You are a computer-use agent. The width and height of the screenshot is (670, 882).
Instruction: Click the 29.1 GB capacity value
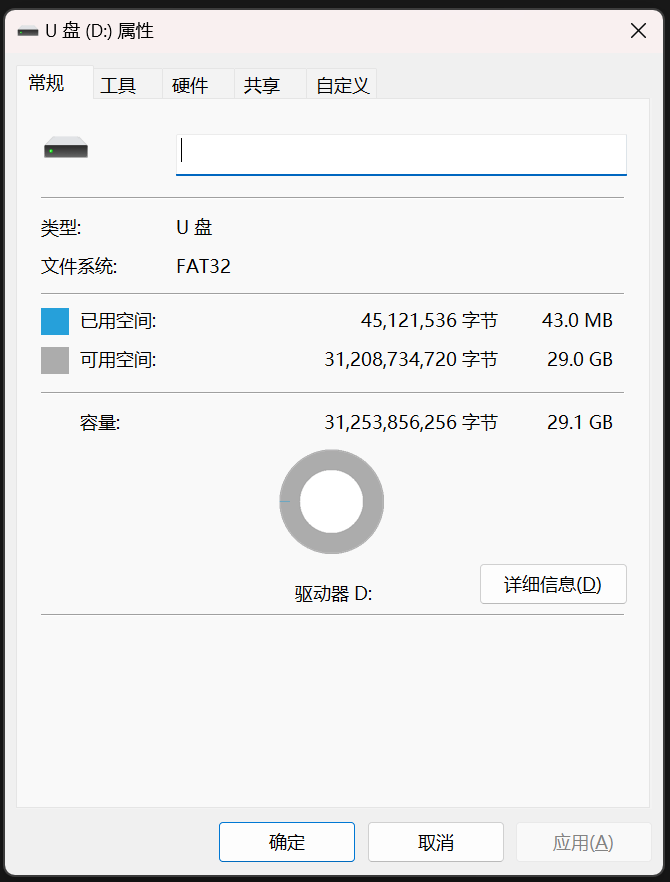(x=579, y=422)
